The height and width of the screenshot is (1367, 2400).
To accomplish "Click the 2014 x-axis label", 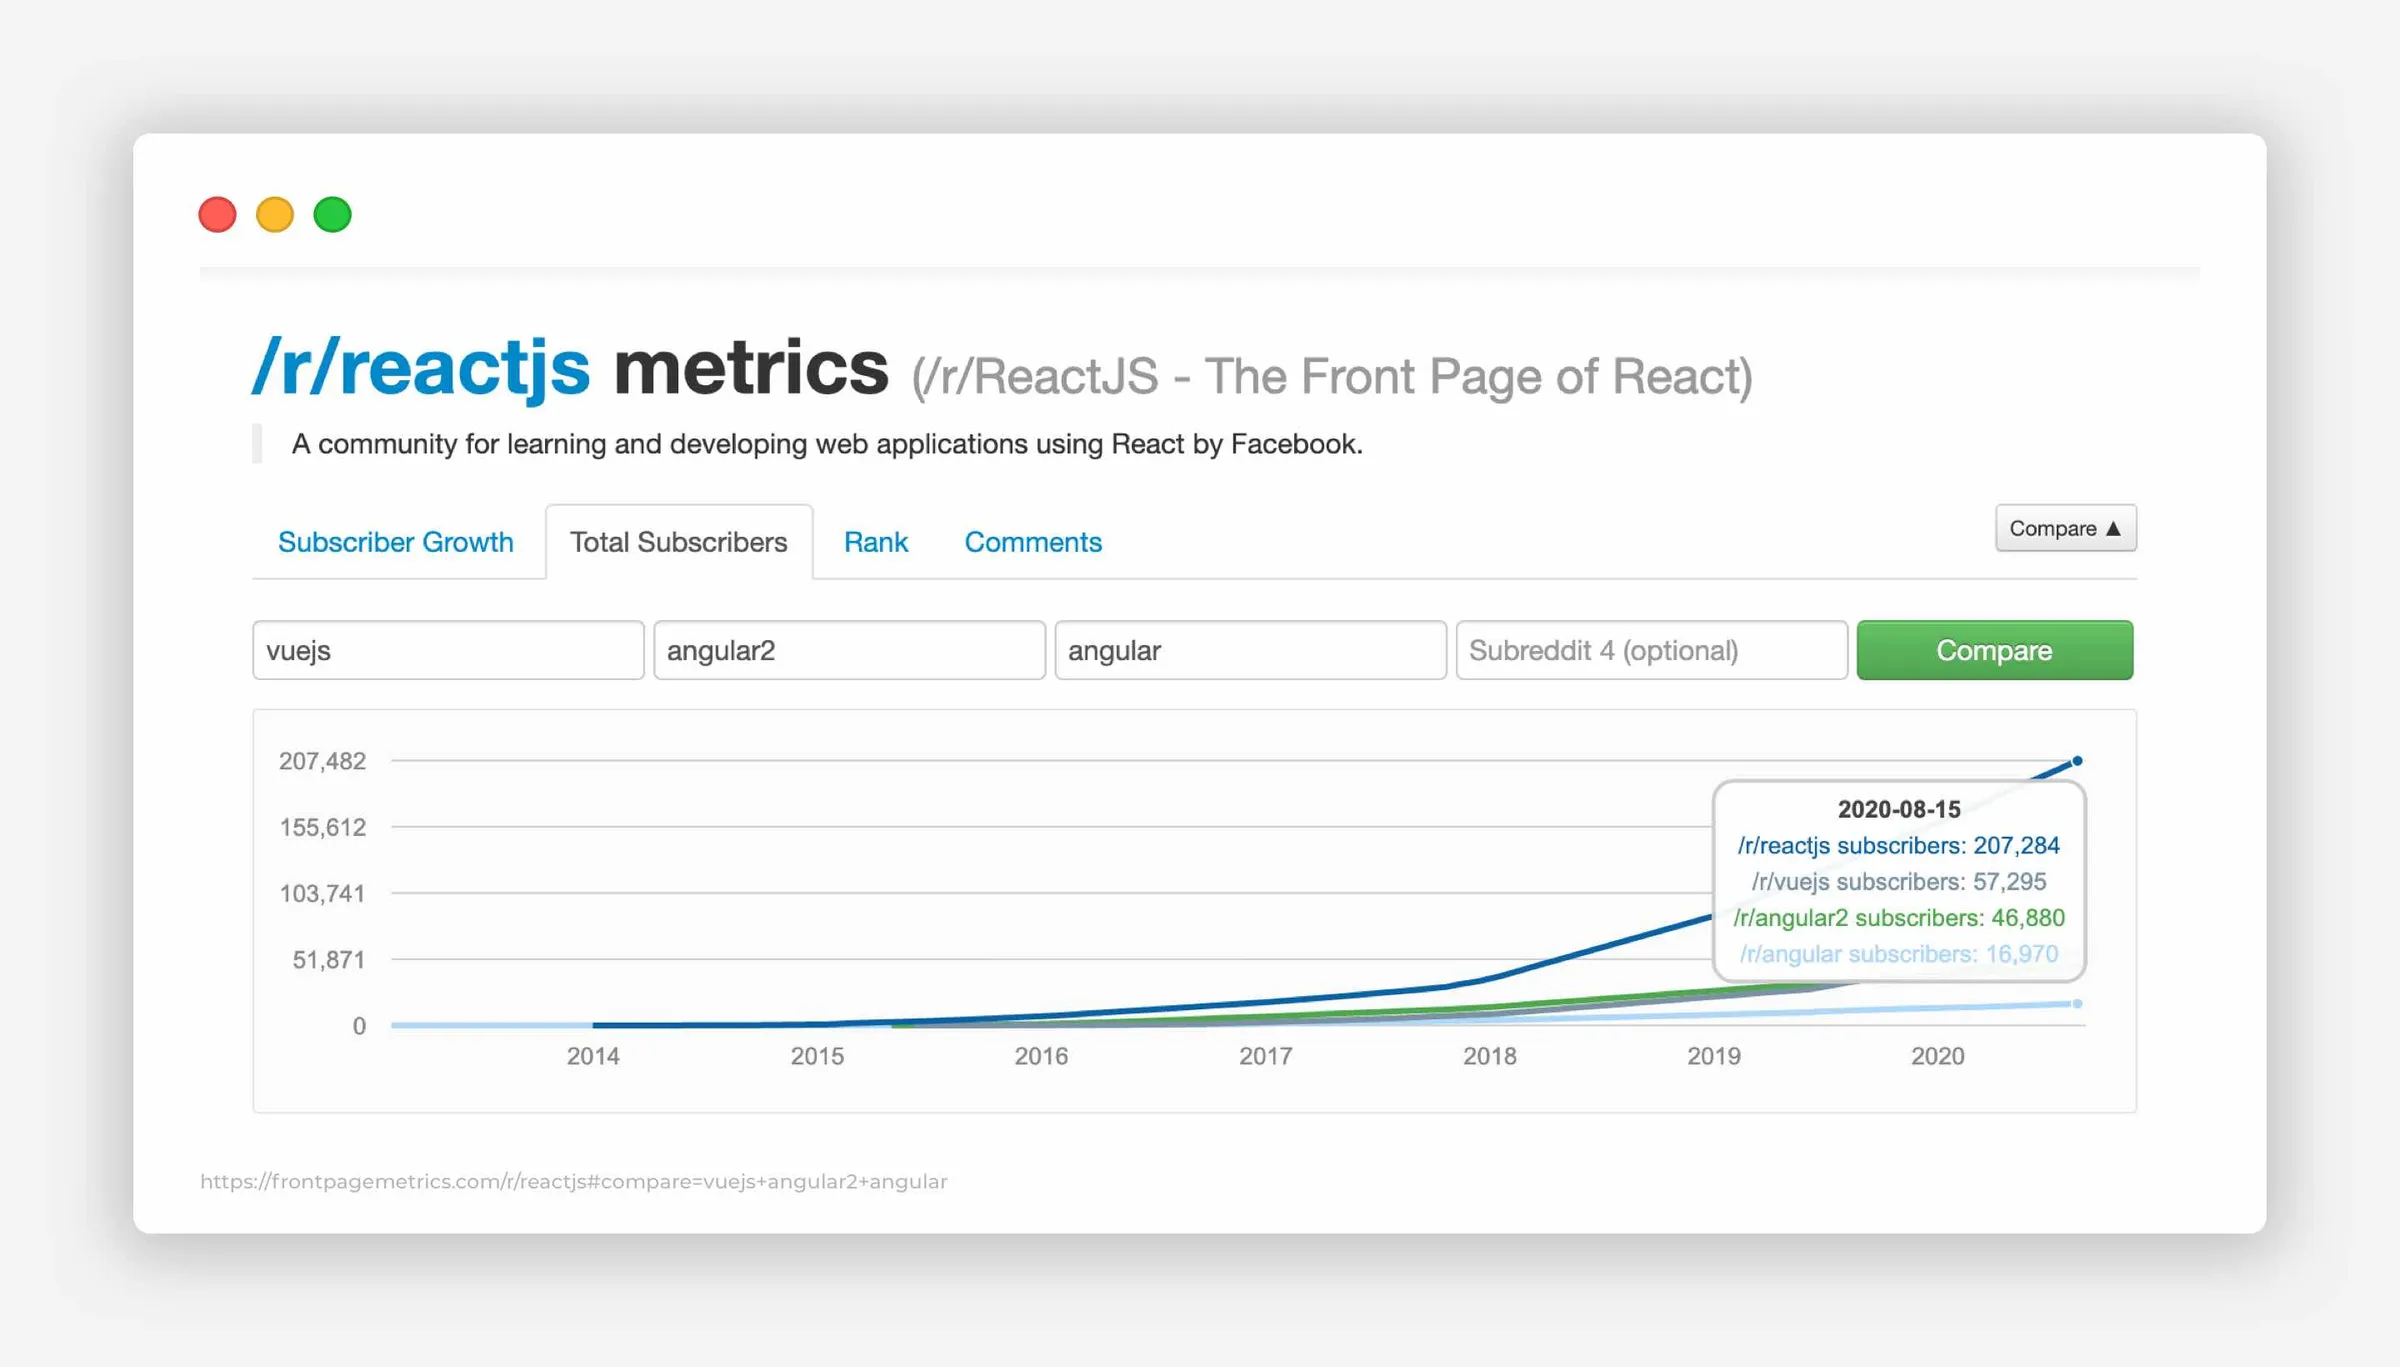I will pos(593,1056).
